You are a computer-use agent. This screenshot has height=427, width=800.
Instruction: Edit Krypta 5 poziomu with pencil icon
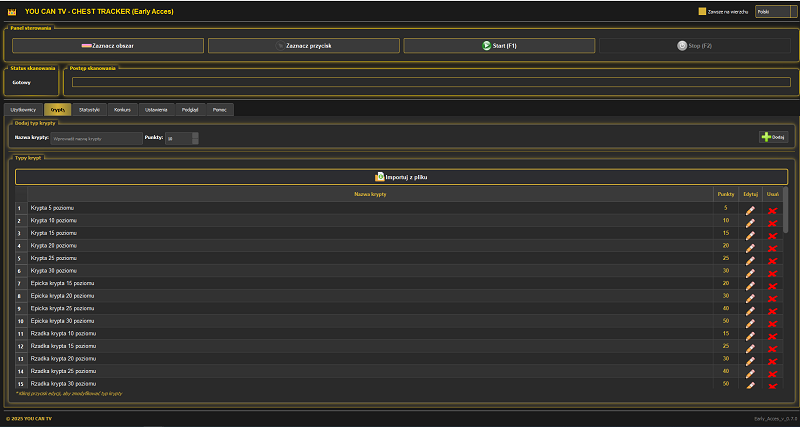(x=749, y=210)
